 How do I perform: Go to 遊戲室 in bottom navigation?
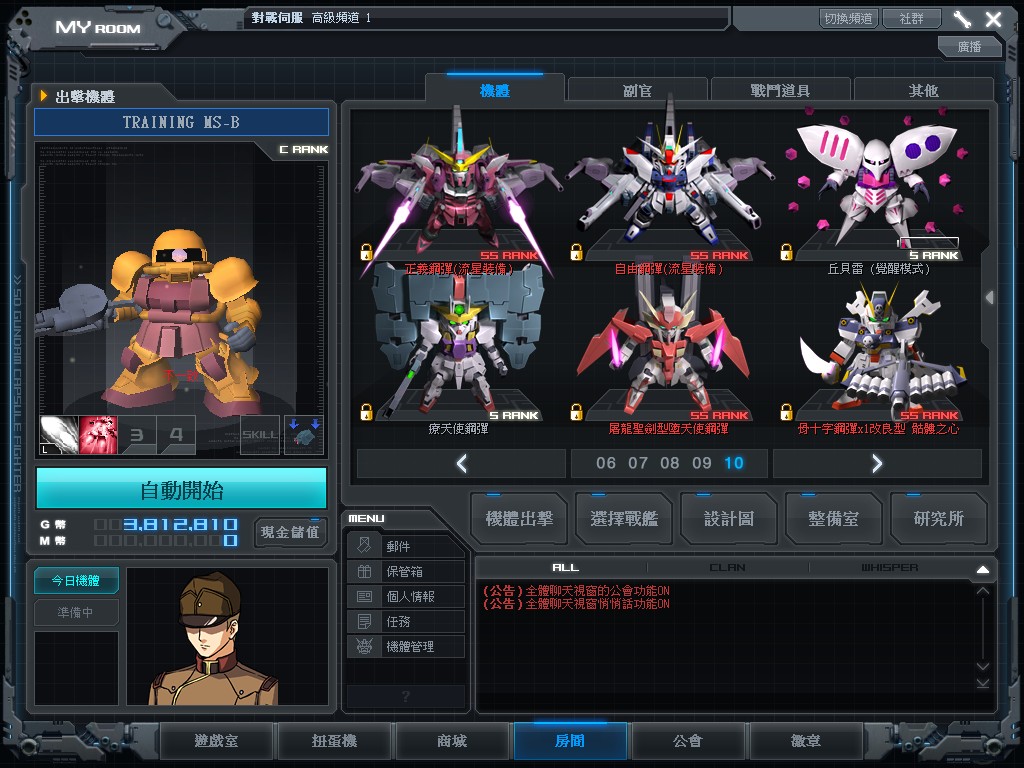pyautogui.click(x=216, y=741)
